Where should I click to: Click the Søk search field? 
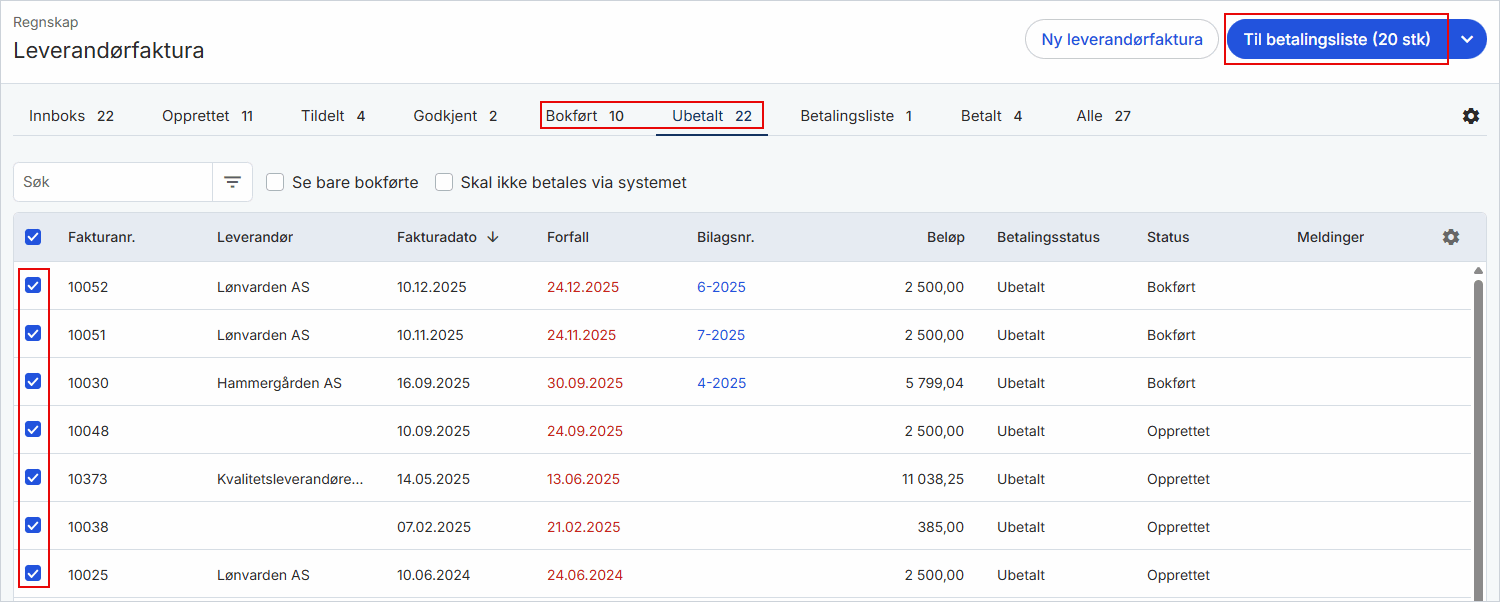point(113,182)
